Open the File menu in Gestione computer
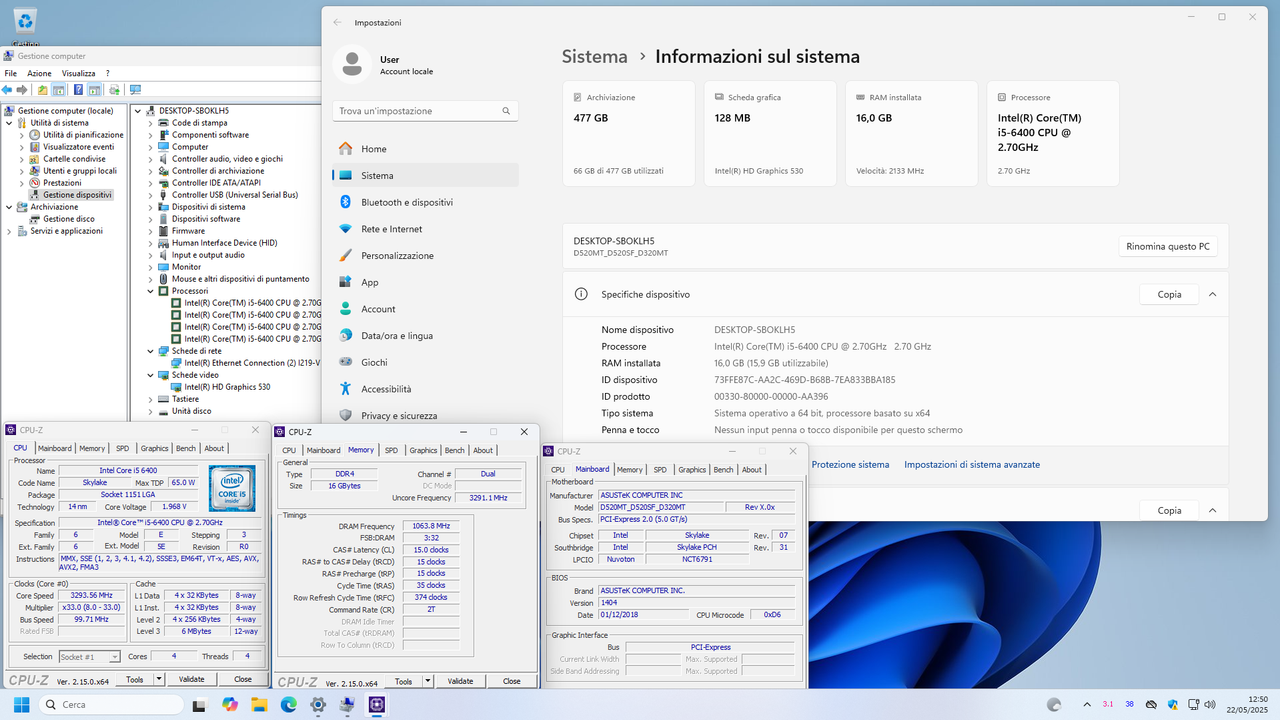 pyautogui.click(x=11, y=73)
